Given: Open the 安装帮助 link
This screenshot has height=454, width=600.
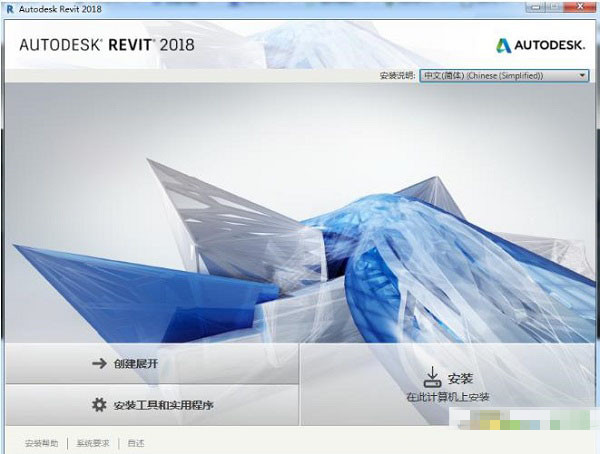Looking at the screenshot, I should point(41,443).
